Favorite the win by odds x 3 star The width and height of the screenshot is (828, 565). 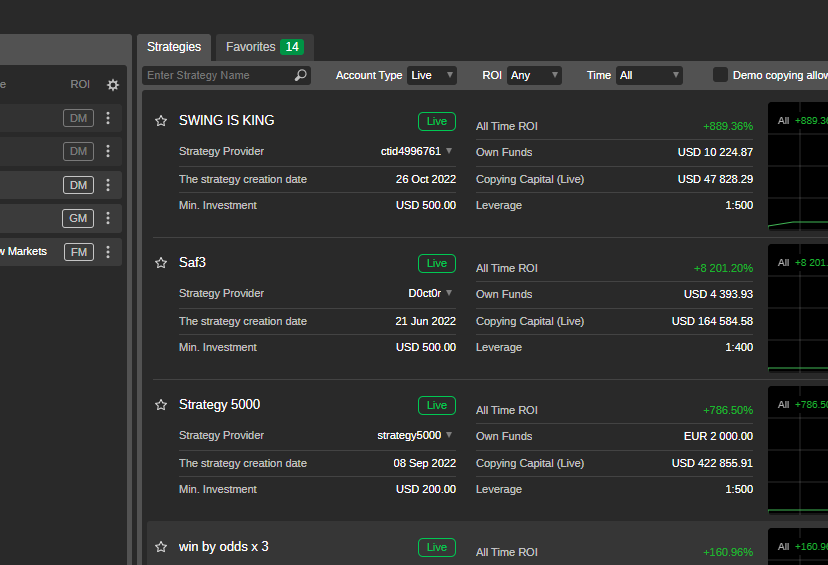[x=161, y=547]
